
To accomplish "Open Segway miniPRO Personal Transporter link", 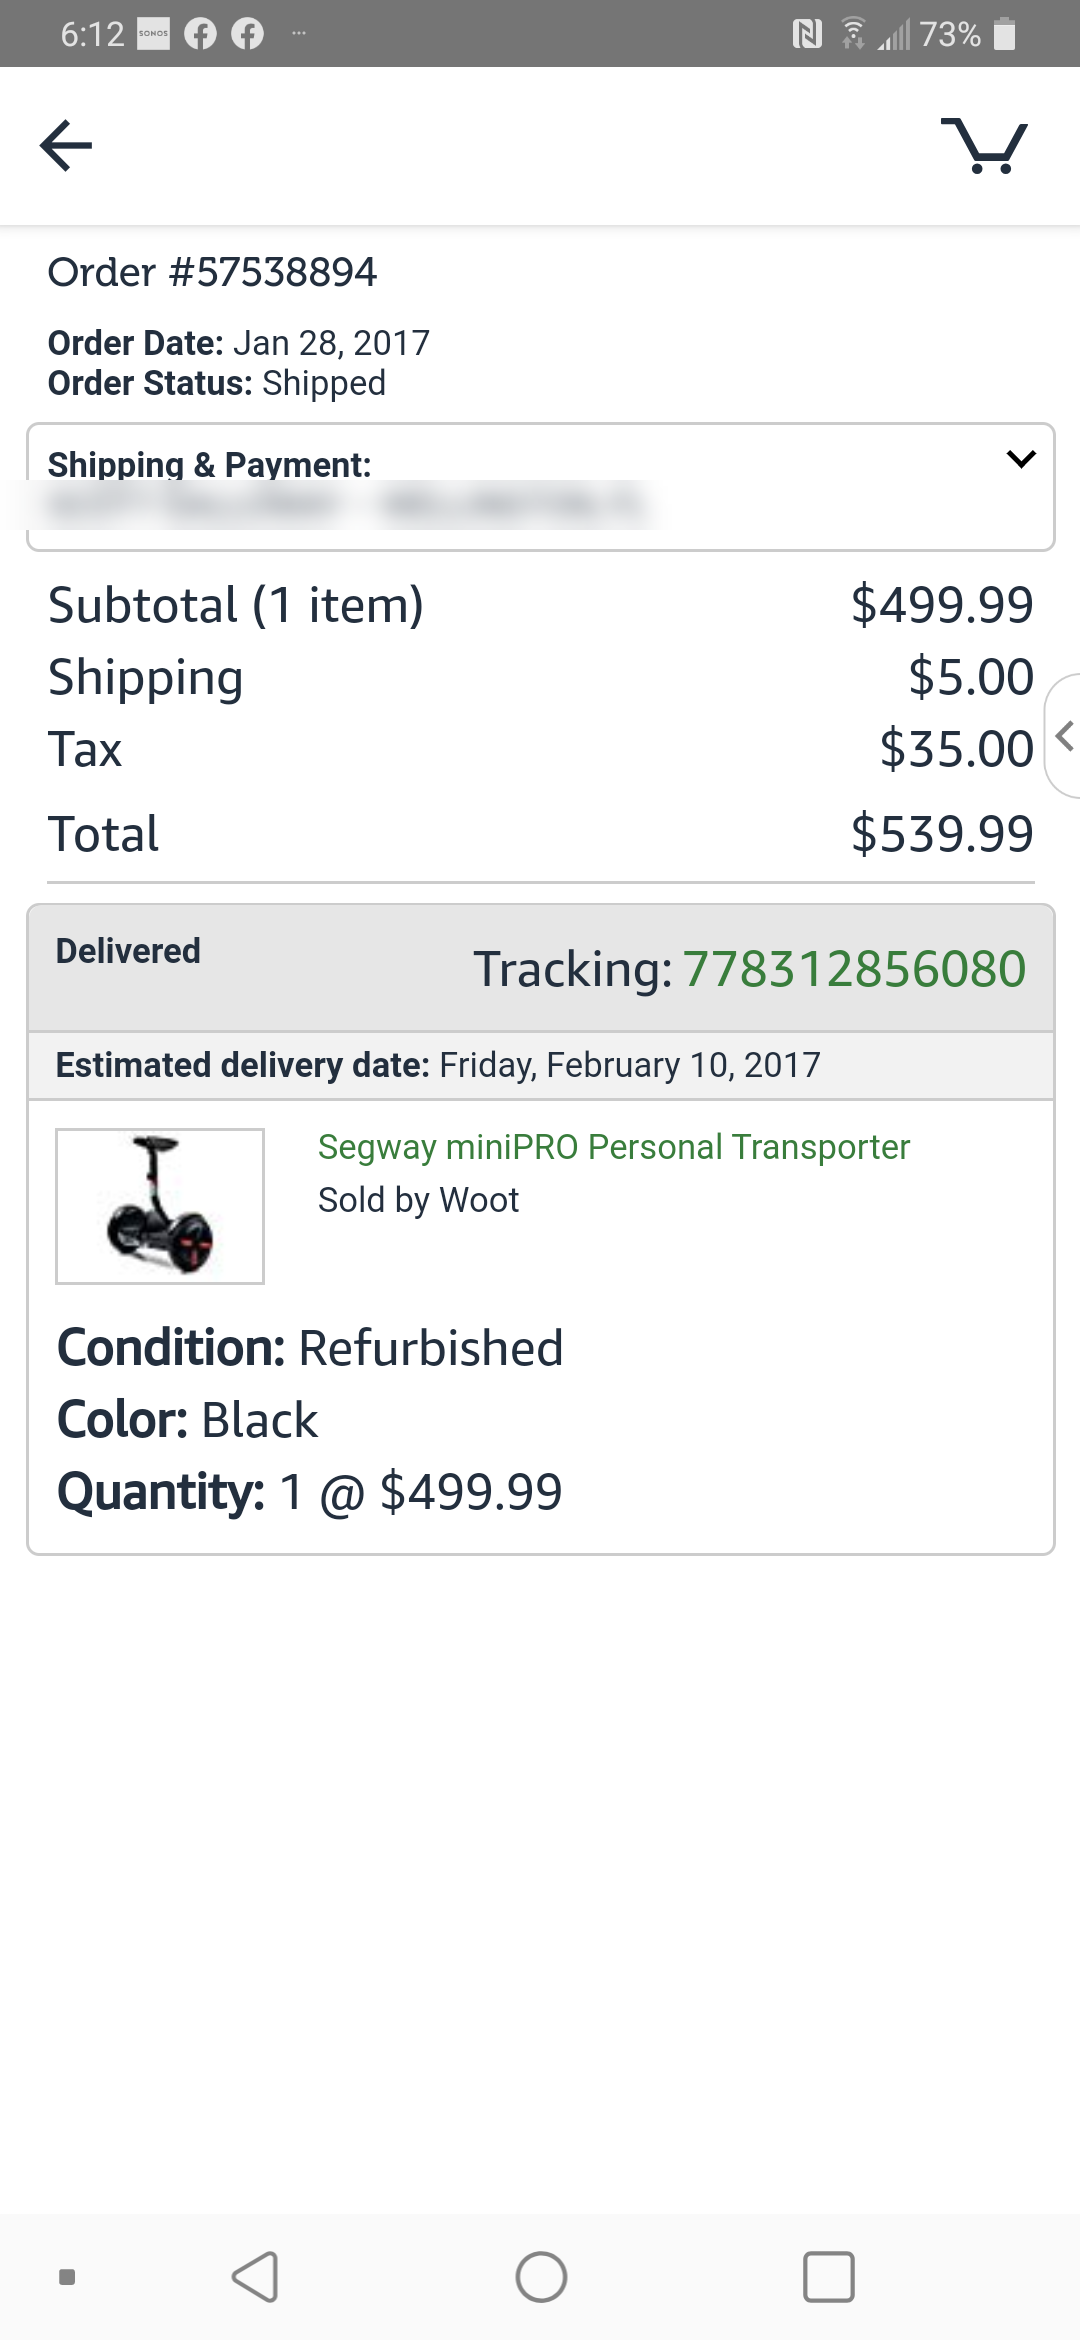I will (614, 1147).
